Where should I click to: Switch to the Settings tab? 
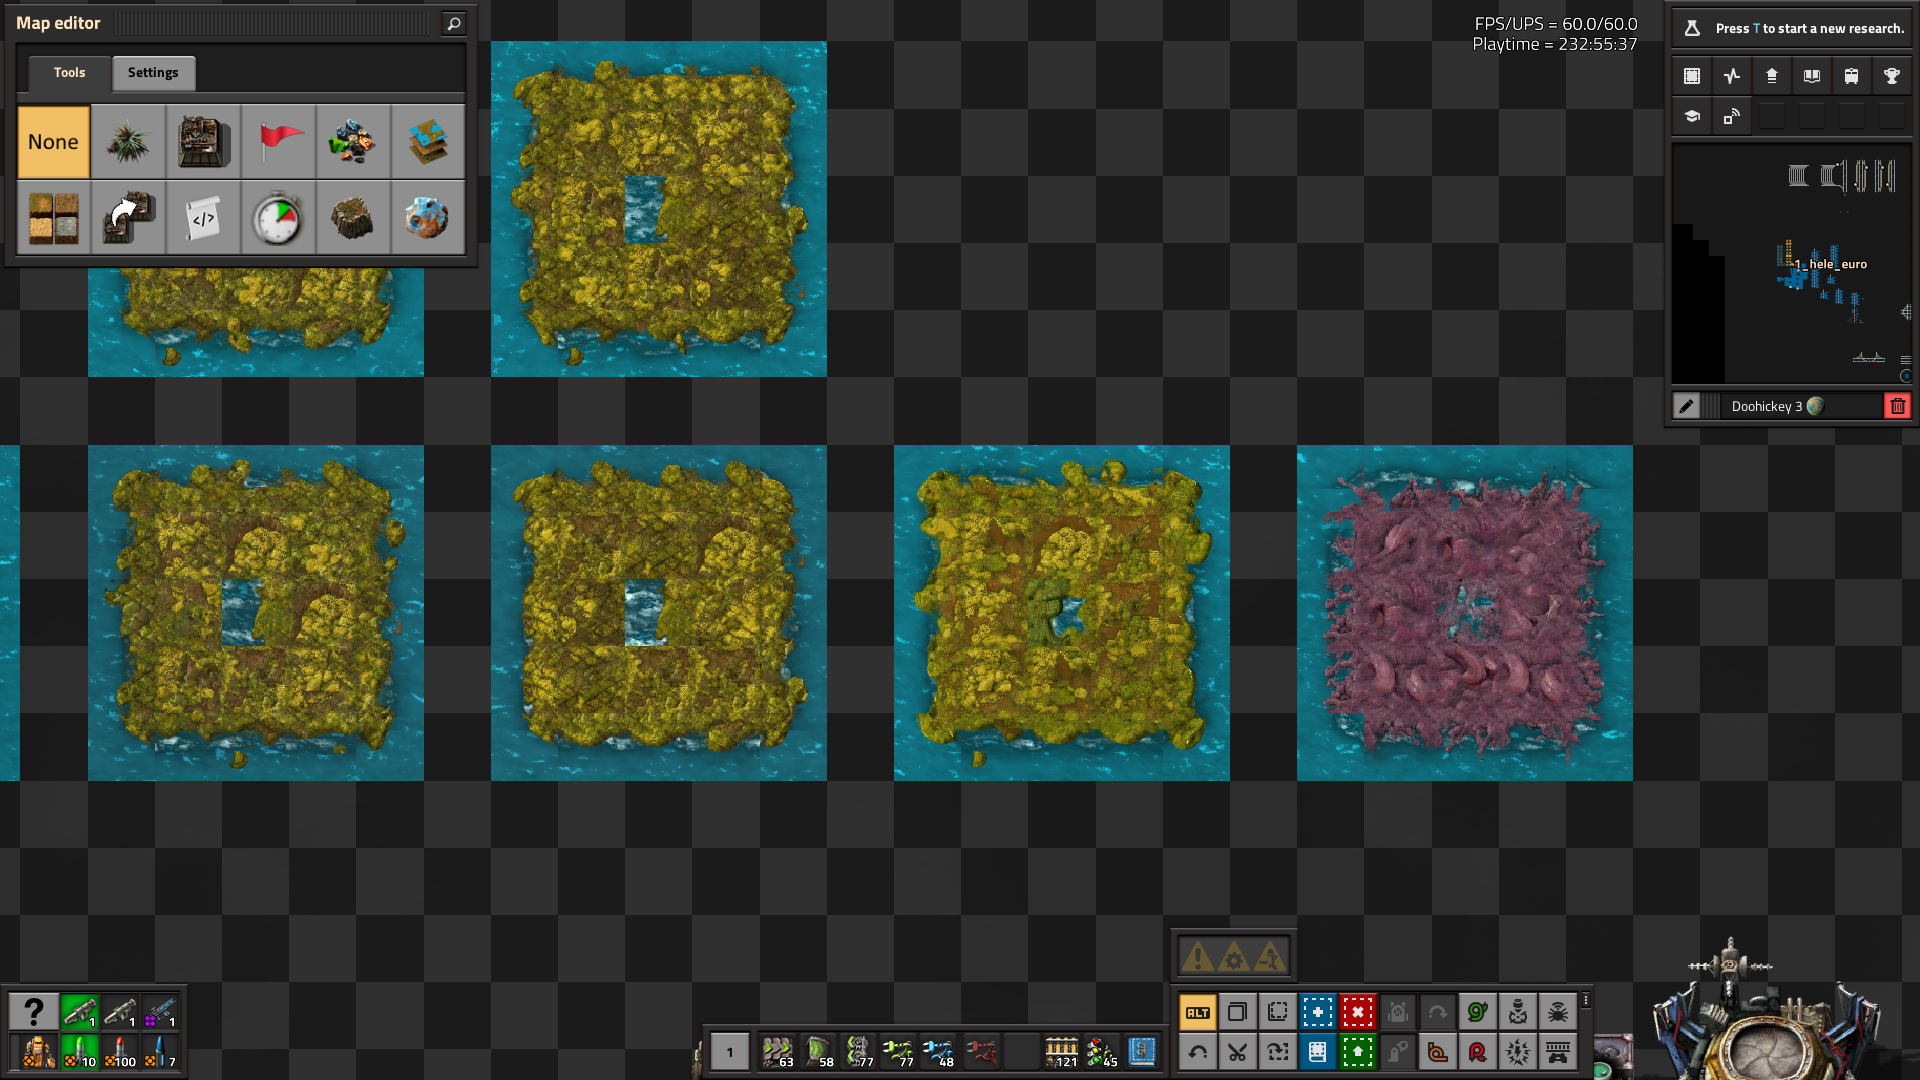(x=153, y=73)
